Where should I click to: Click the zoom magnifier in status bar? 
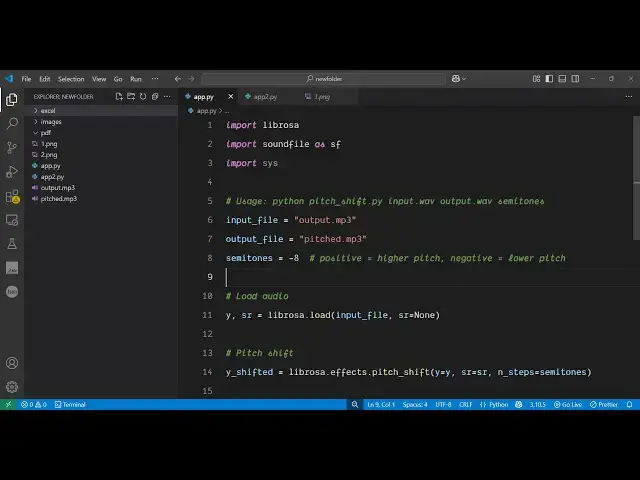point(355,404)
